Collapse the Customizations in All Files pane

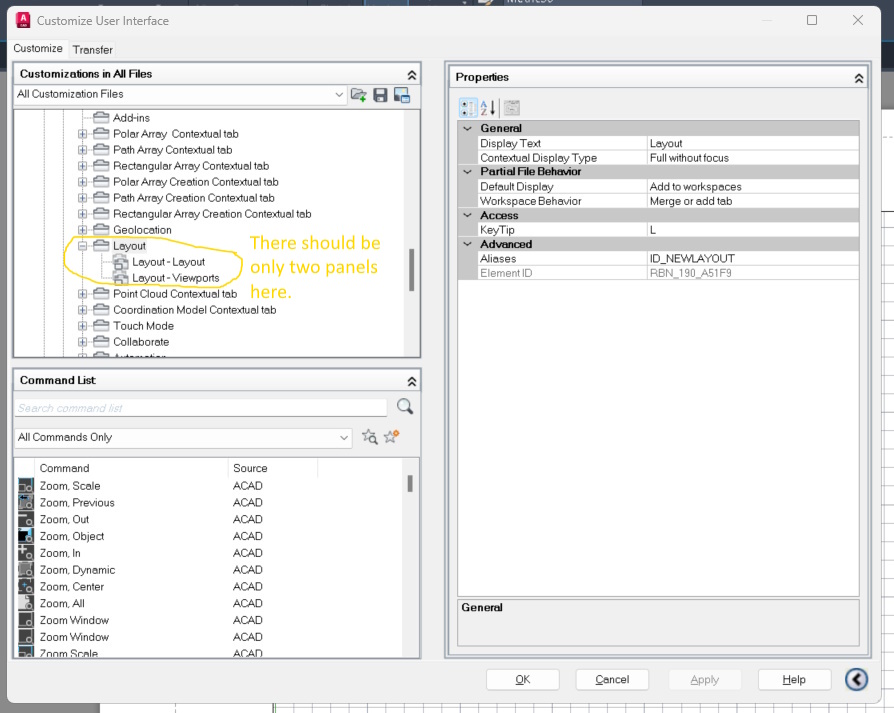(411, 74)
